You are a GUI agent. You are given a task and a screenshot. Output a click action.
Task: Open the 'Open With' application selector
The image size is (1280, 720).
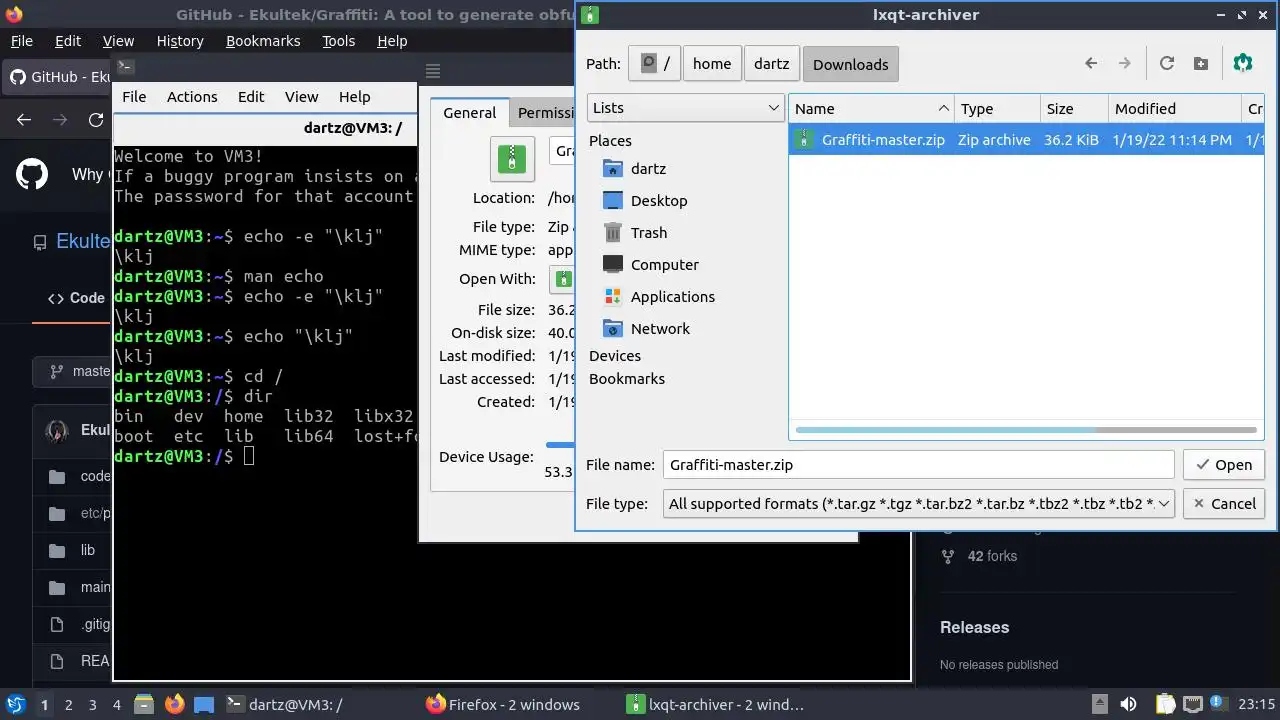[x=562, y=279]
